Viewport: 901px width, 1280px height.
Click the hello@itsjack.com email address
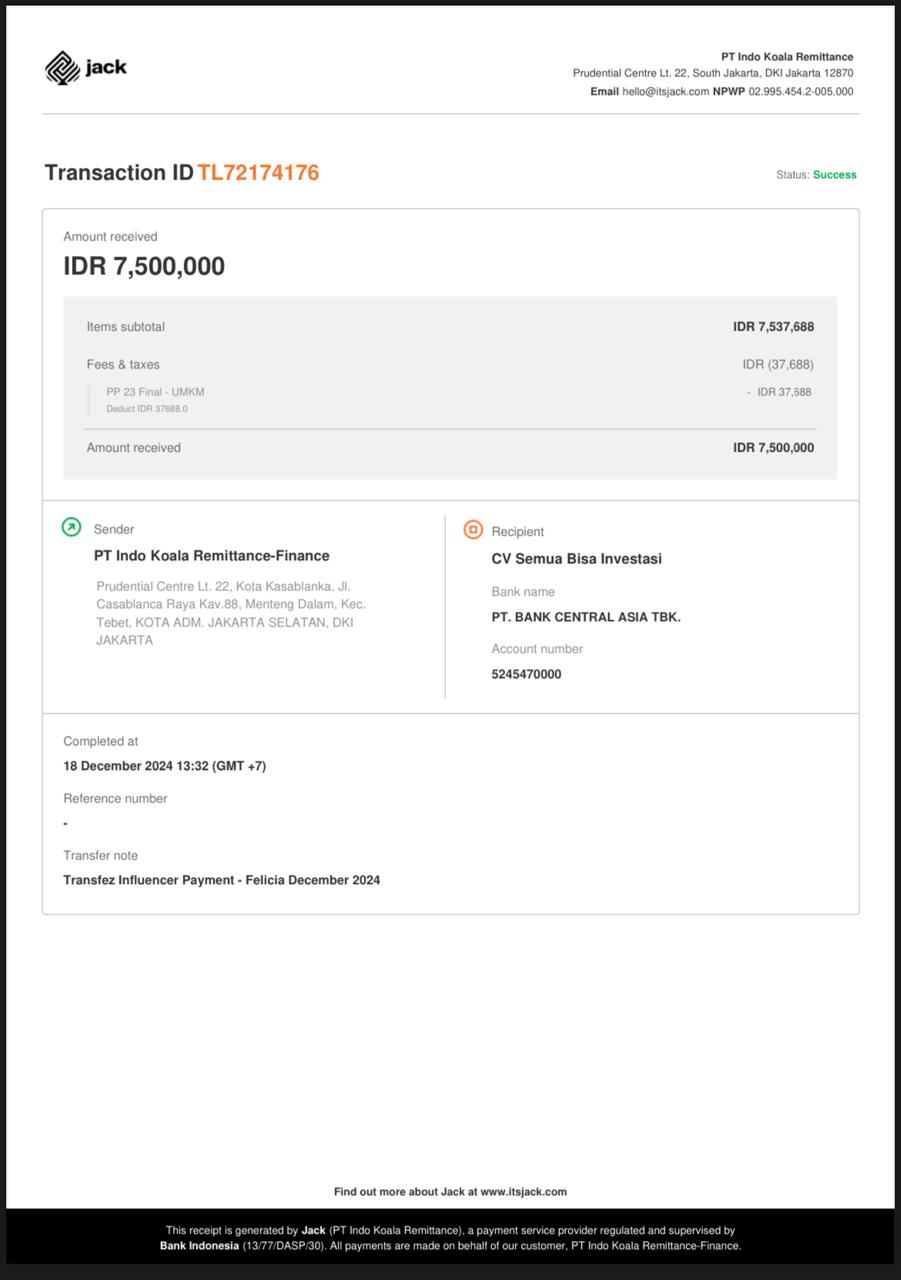tap(665, 91)
